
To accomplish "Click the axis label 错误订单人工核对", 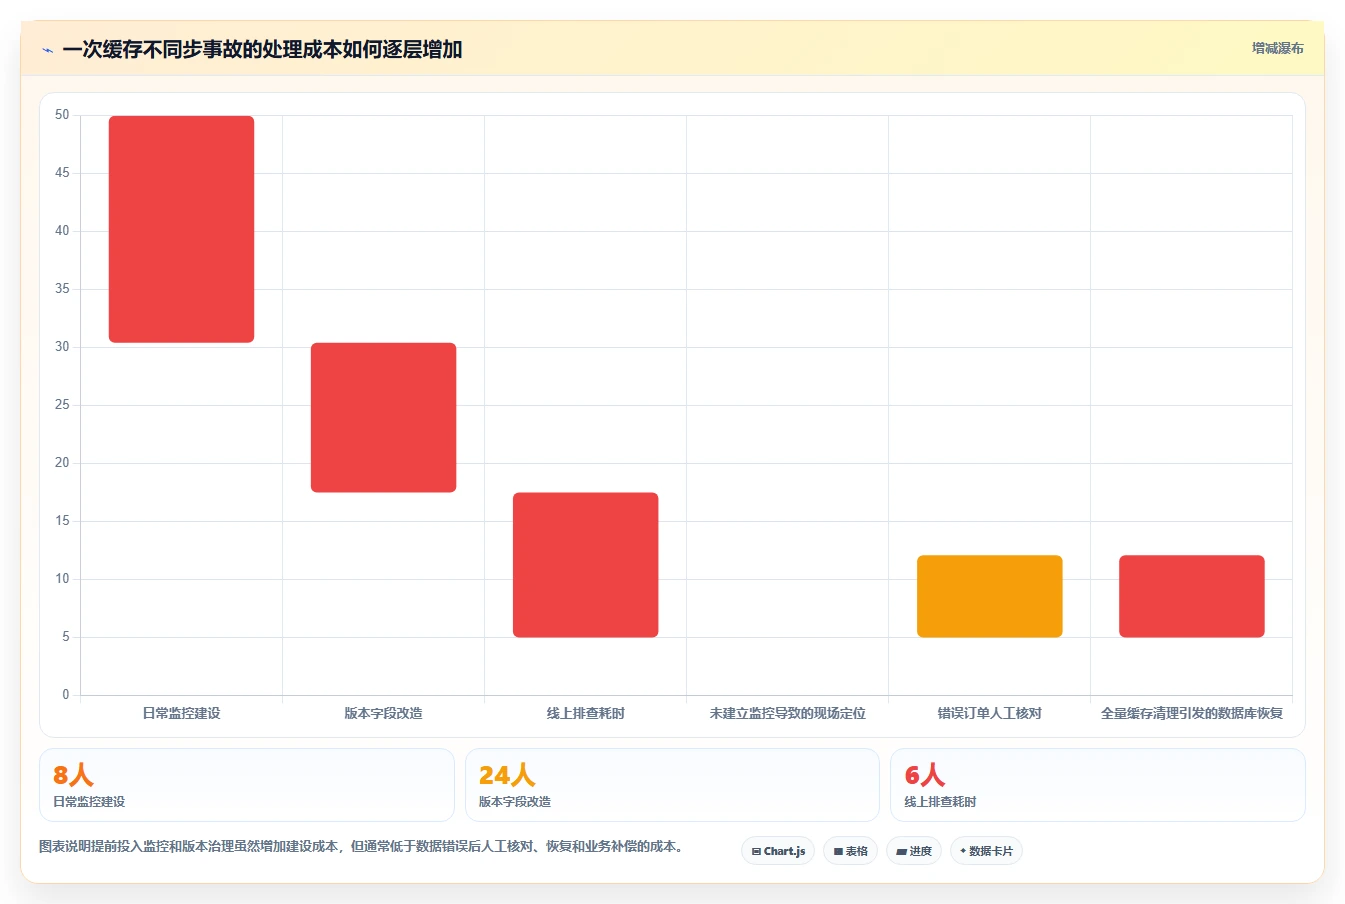I will click(x=989, y=713).
